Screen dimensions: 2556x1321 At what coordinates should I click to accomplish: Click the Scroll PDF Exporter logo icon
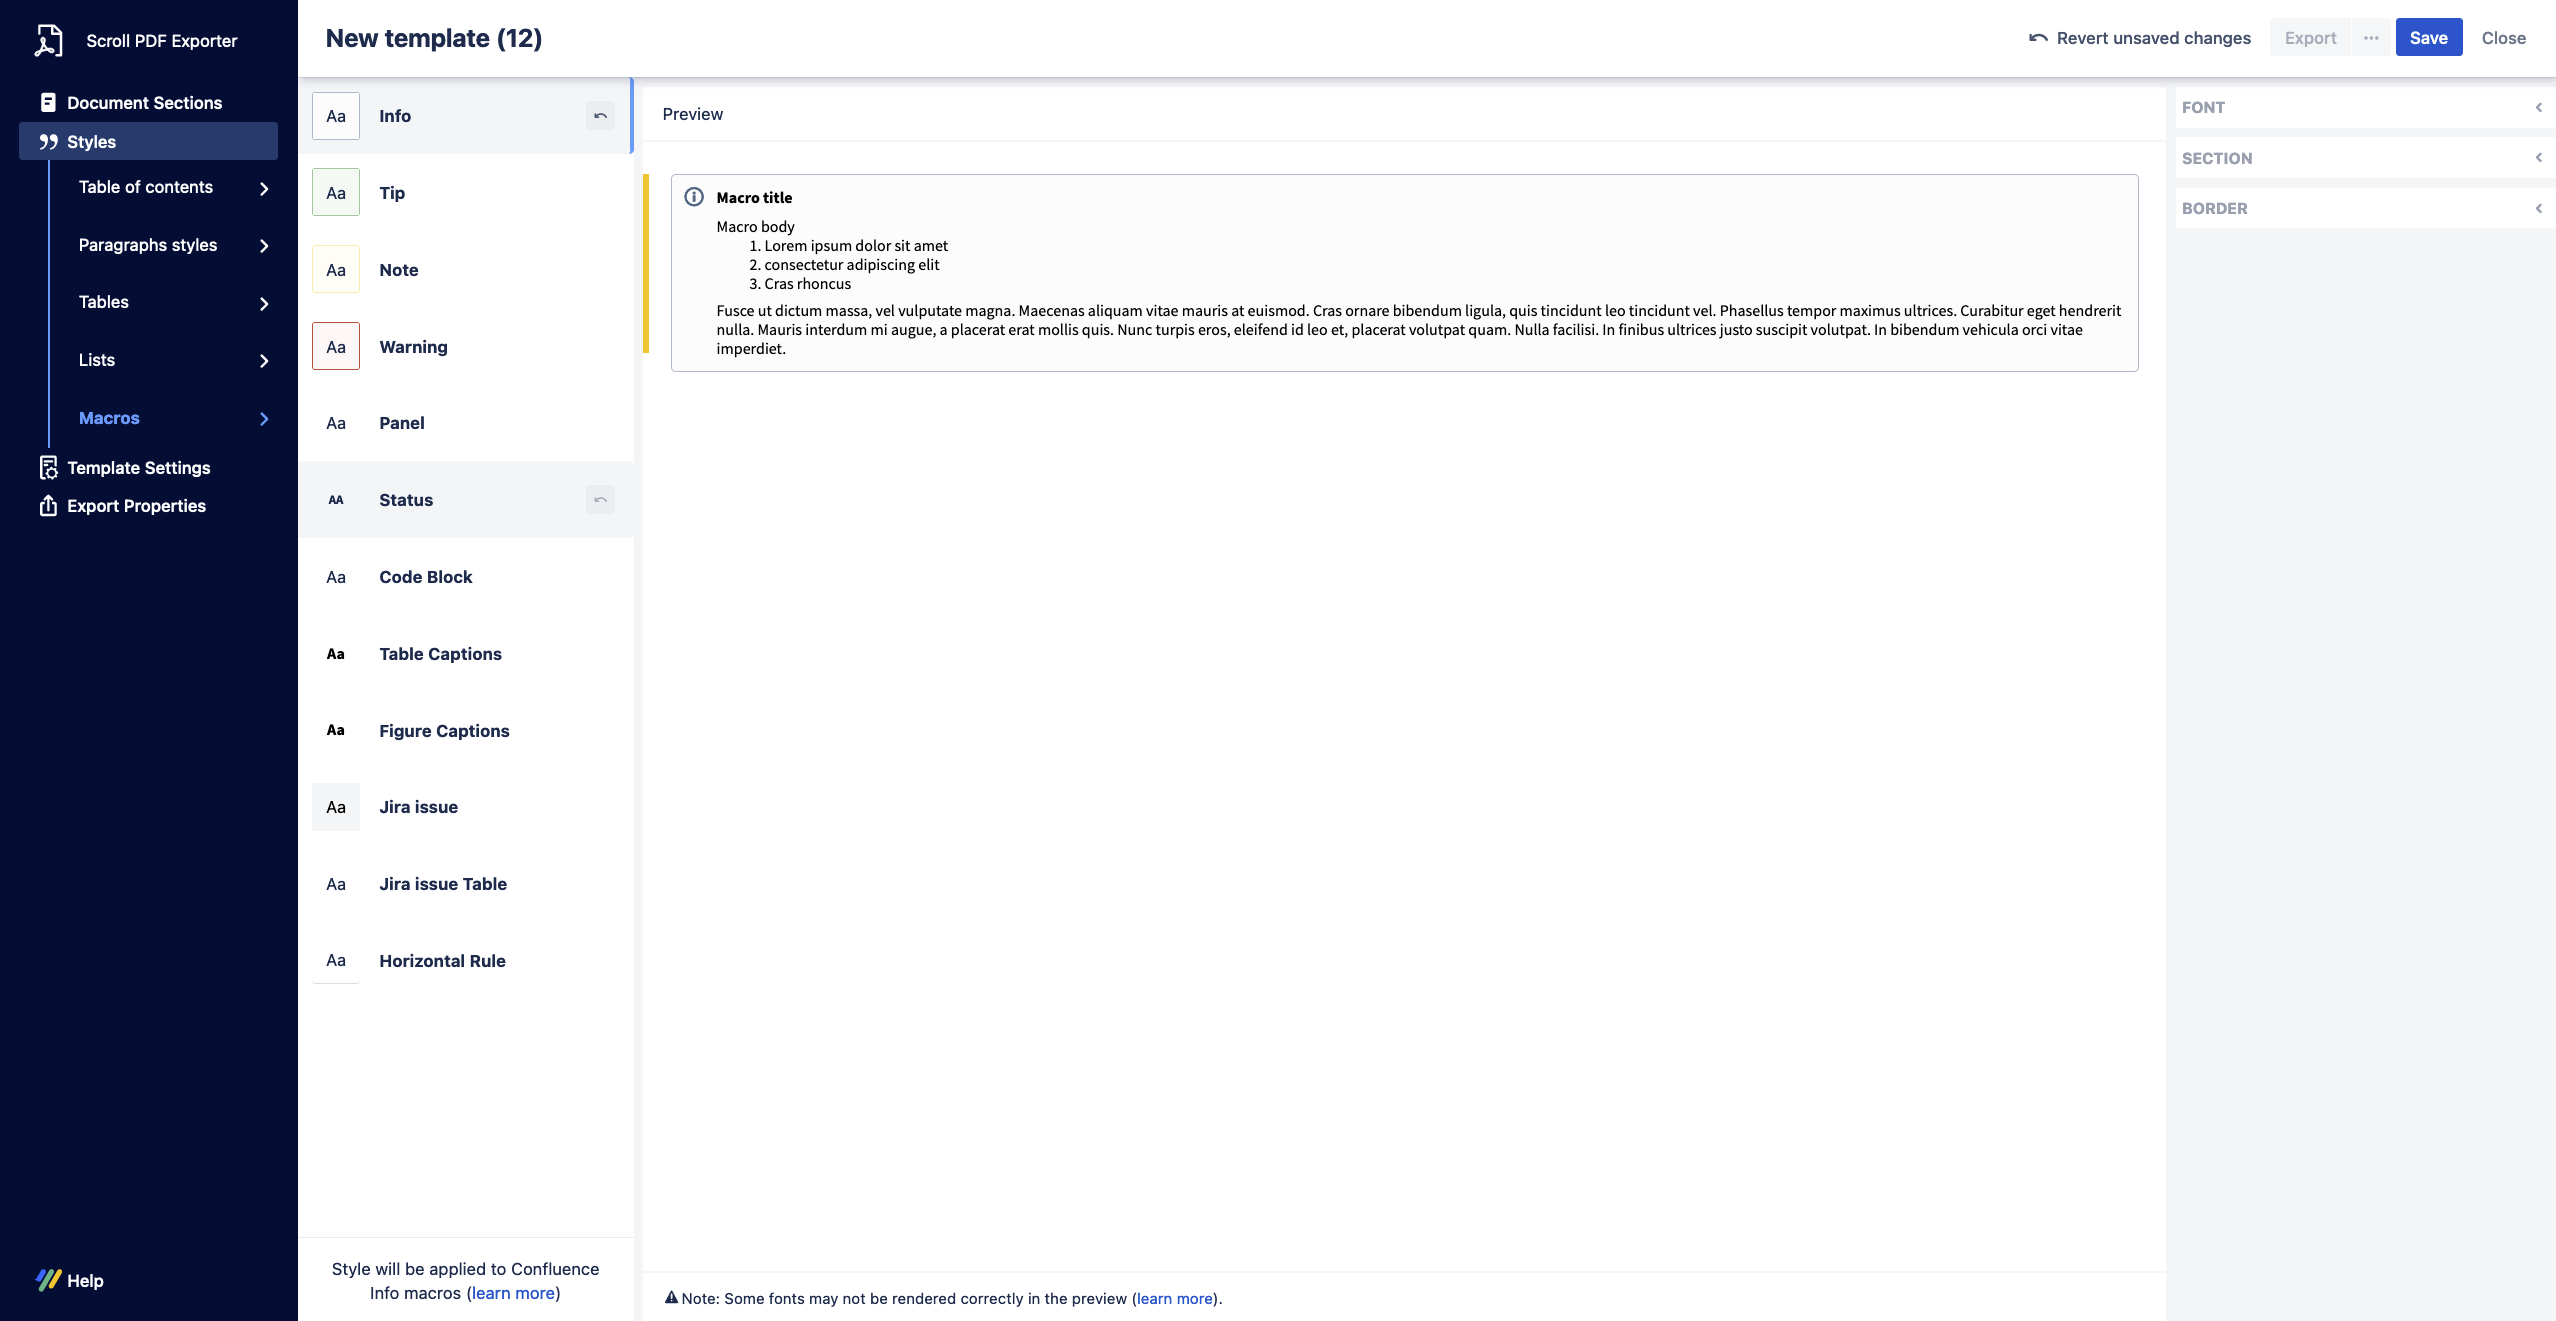(48, 40)
